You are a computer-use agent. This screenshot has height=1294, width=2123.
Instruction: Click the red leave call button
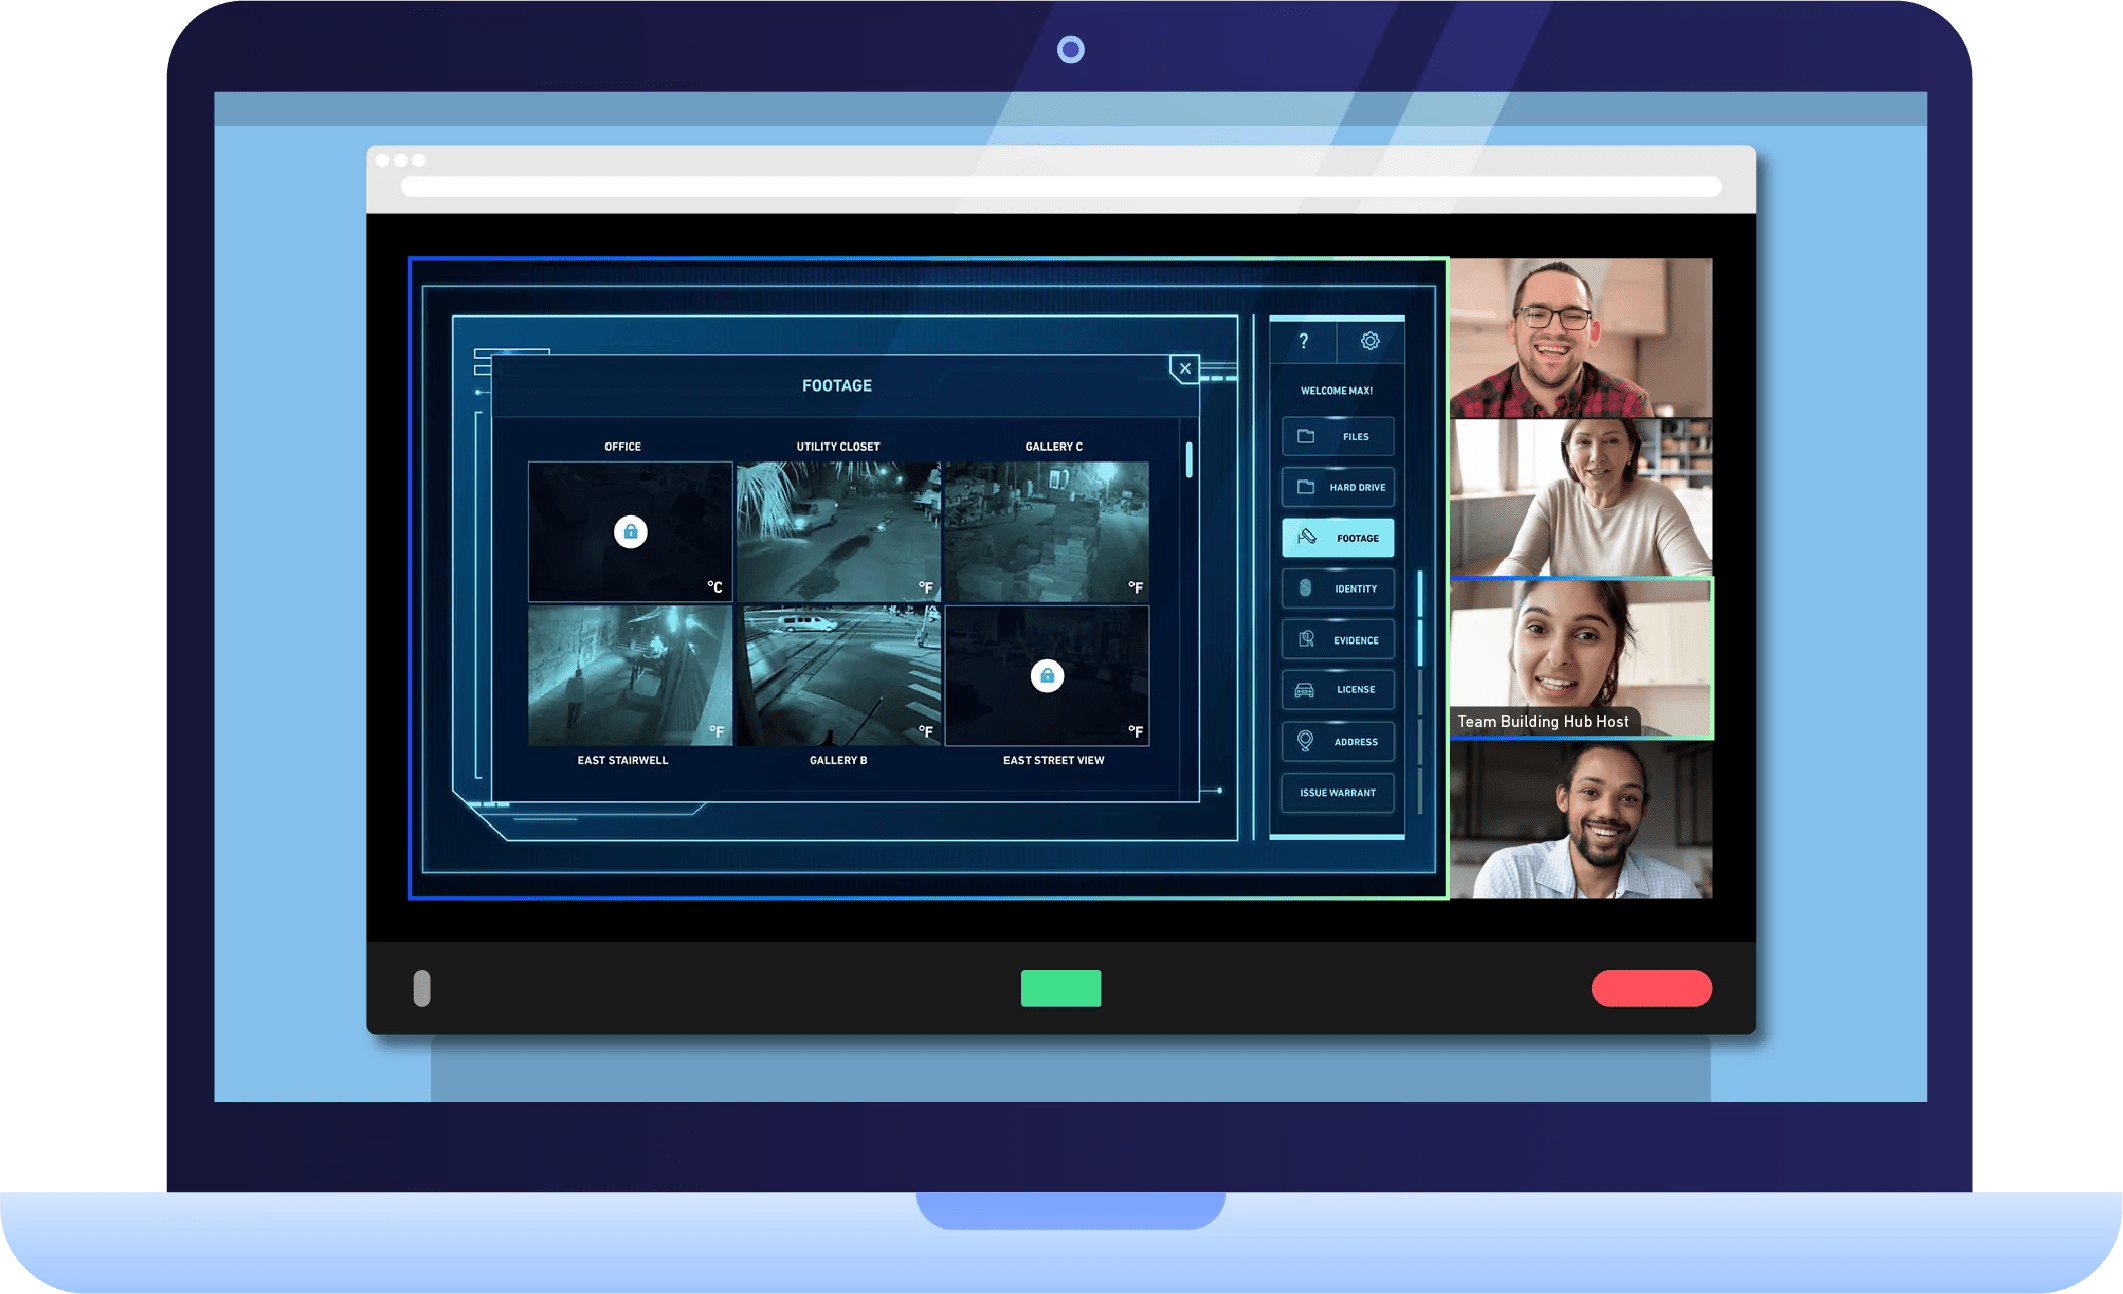click(1650, 988)
